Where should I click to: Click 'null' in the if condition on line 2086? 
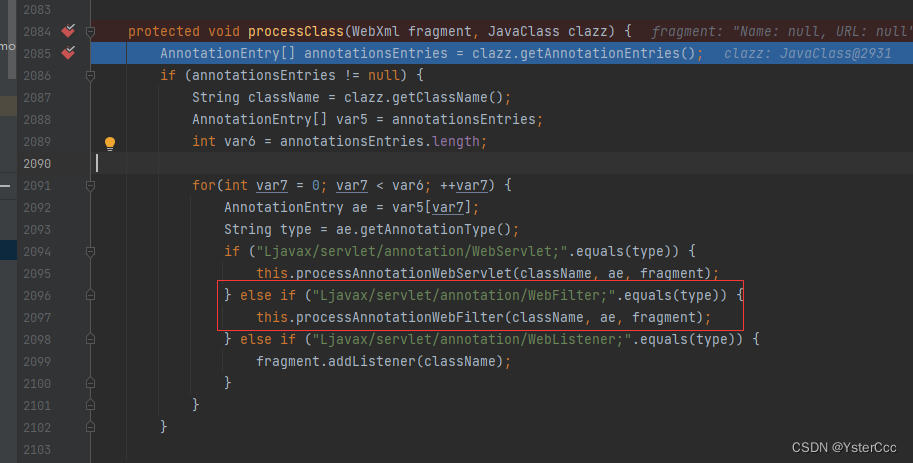(x=384, y=76)
